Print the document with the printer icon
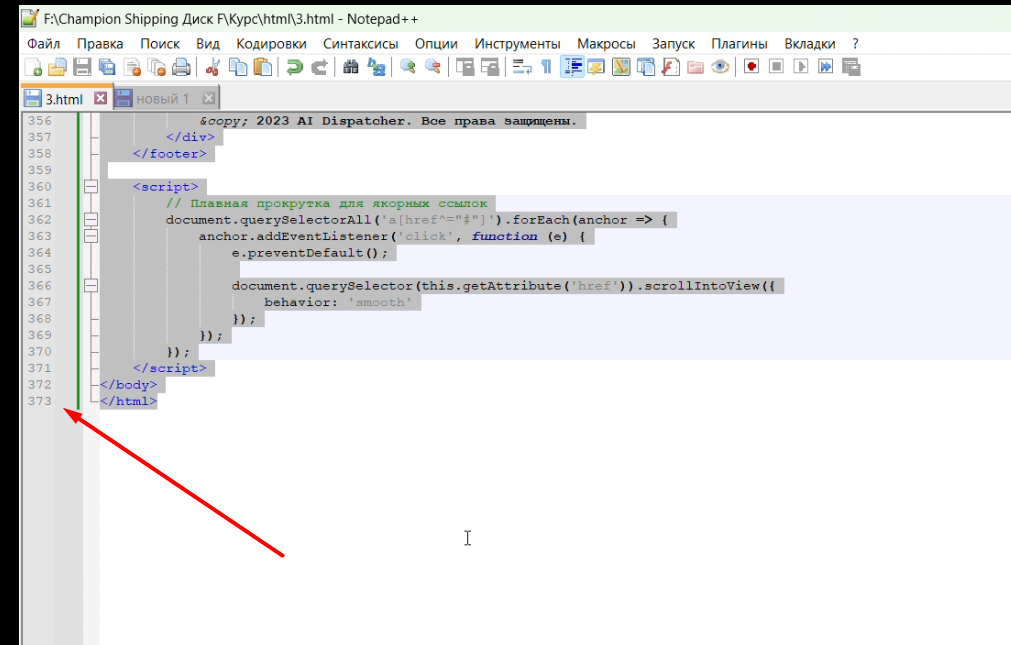1011x645 pixels. click(x=181, y=67)
